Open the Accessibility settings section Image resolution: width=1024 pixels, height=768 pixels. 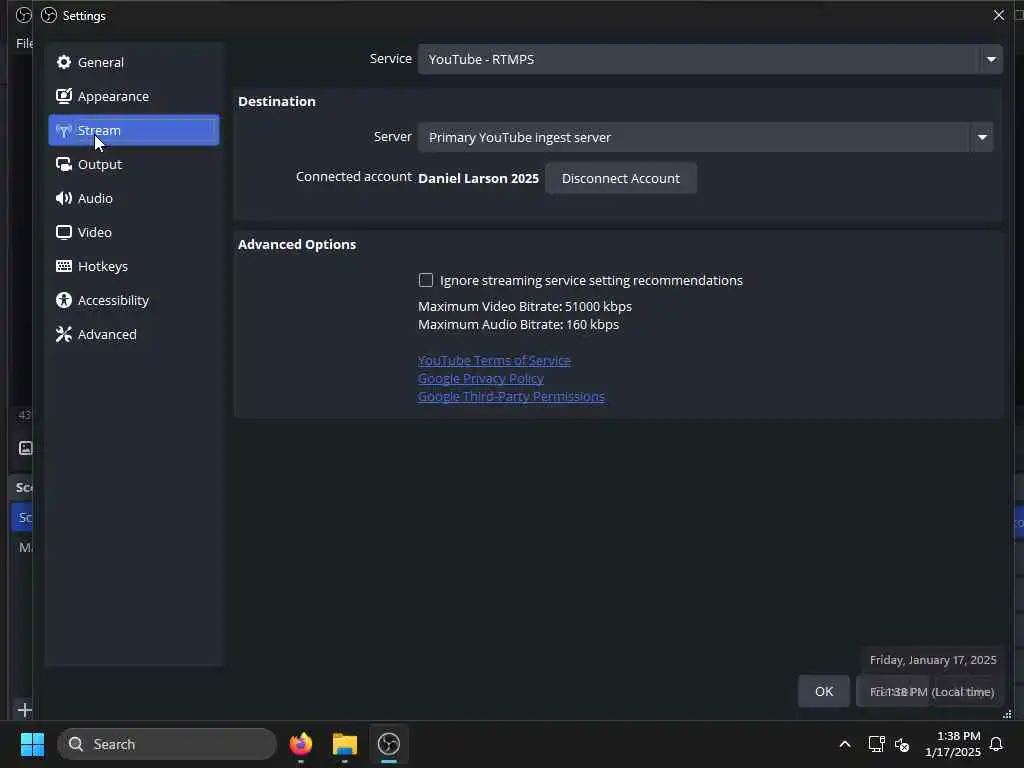tap(134, 300)
